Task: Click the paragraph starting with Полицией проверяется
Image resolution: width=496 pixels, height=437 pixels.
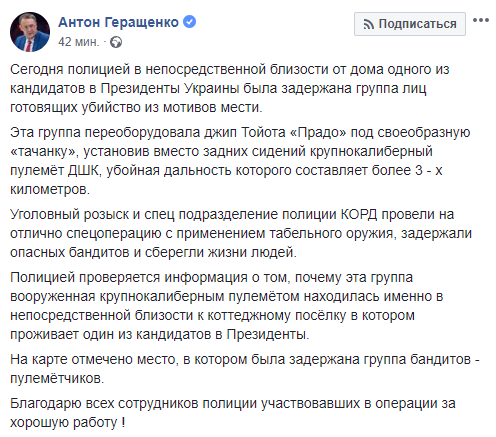Action: point(227,306)
